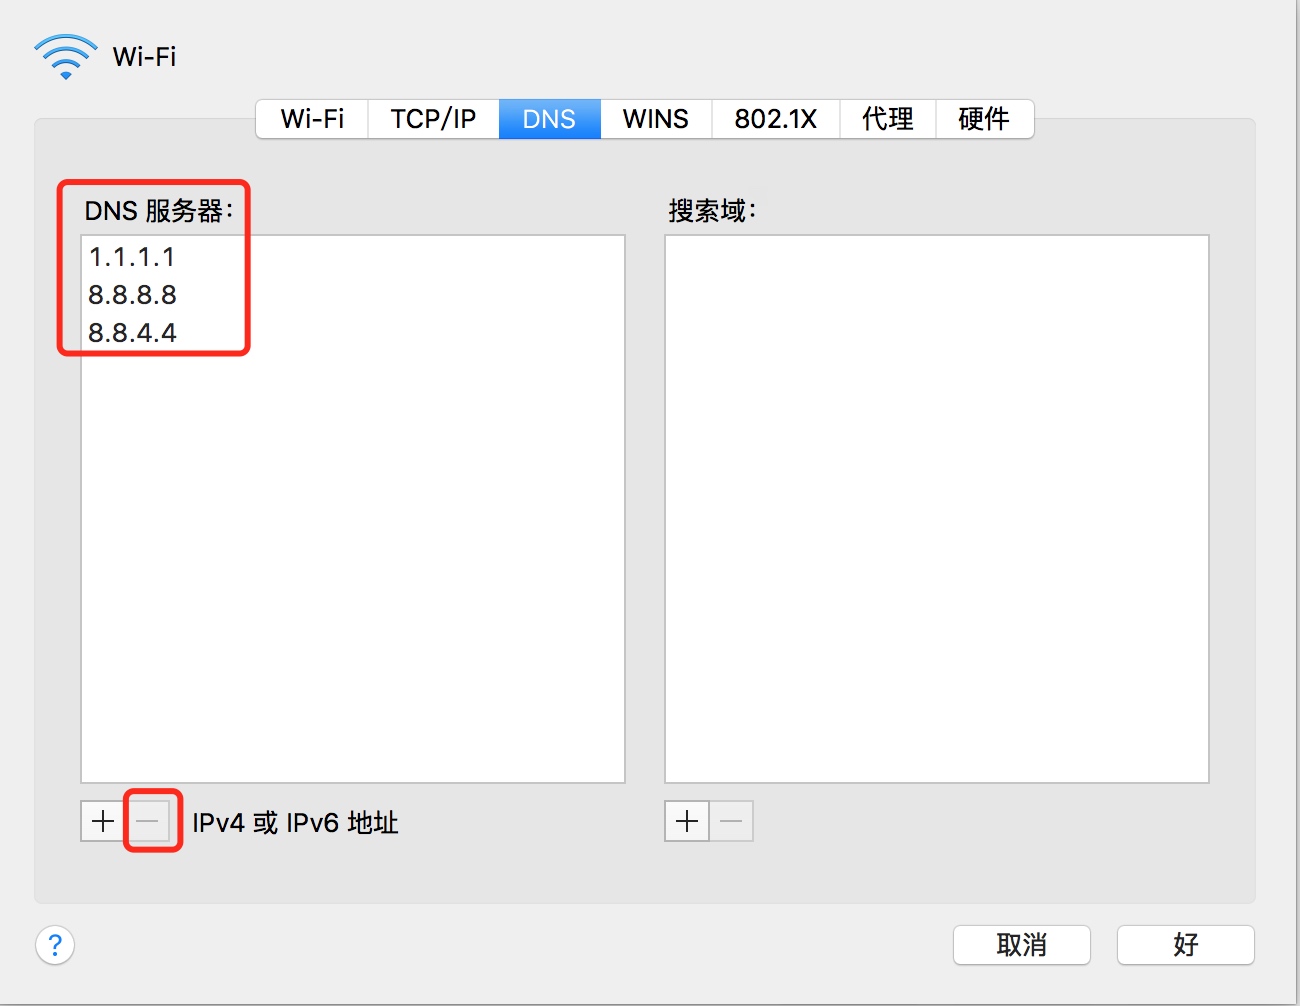The width and height of the screenshot is (1300, 1006).
Task: Switch to the 硬件 tab
Action: point(984,119)
